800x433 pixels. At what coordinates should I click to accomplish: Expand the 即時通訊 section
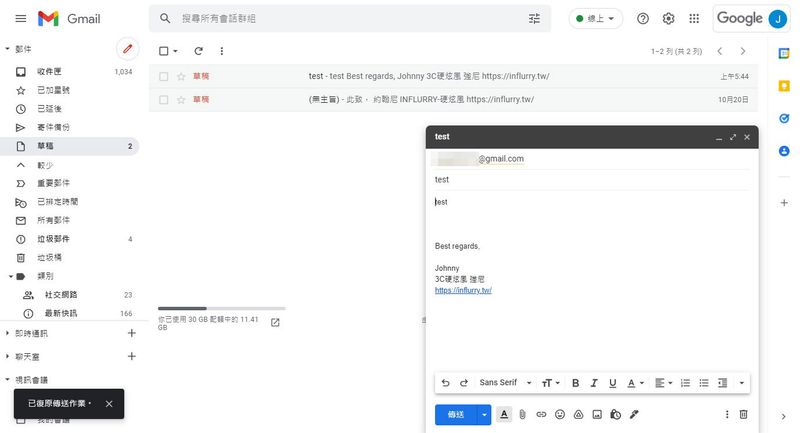tap(7, 333)
